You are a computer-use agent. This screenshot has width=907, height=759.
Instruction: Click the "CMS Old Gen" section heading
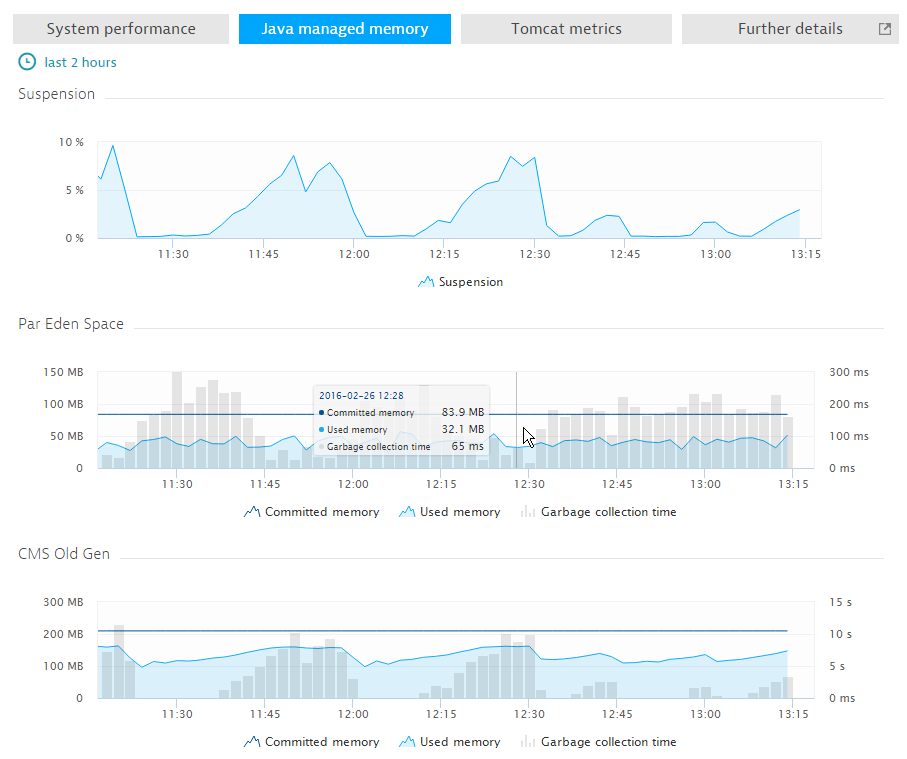[64, 554]
